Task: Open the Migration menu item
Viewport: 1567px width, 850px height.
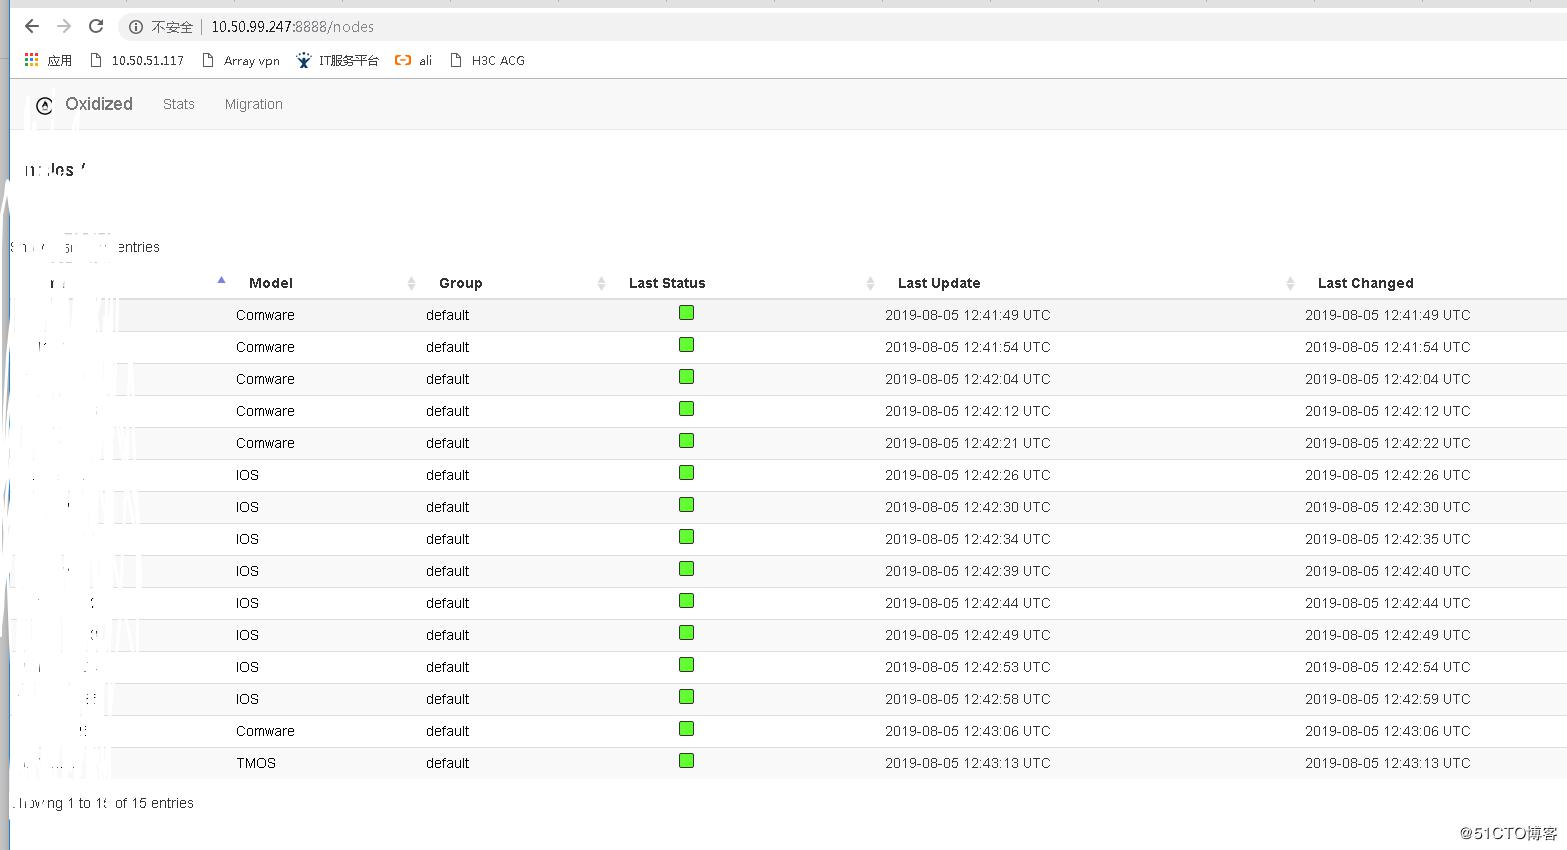Action: (x=254, y=104)
